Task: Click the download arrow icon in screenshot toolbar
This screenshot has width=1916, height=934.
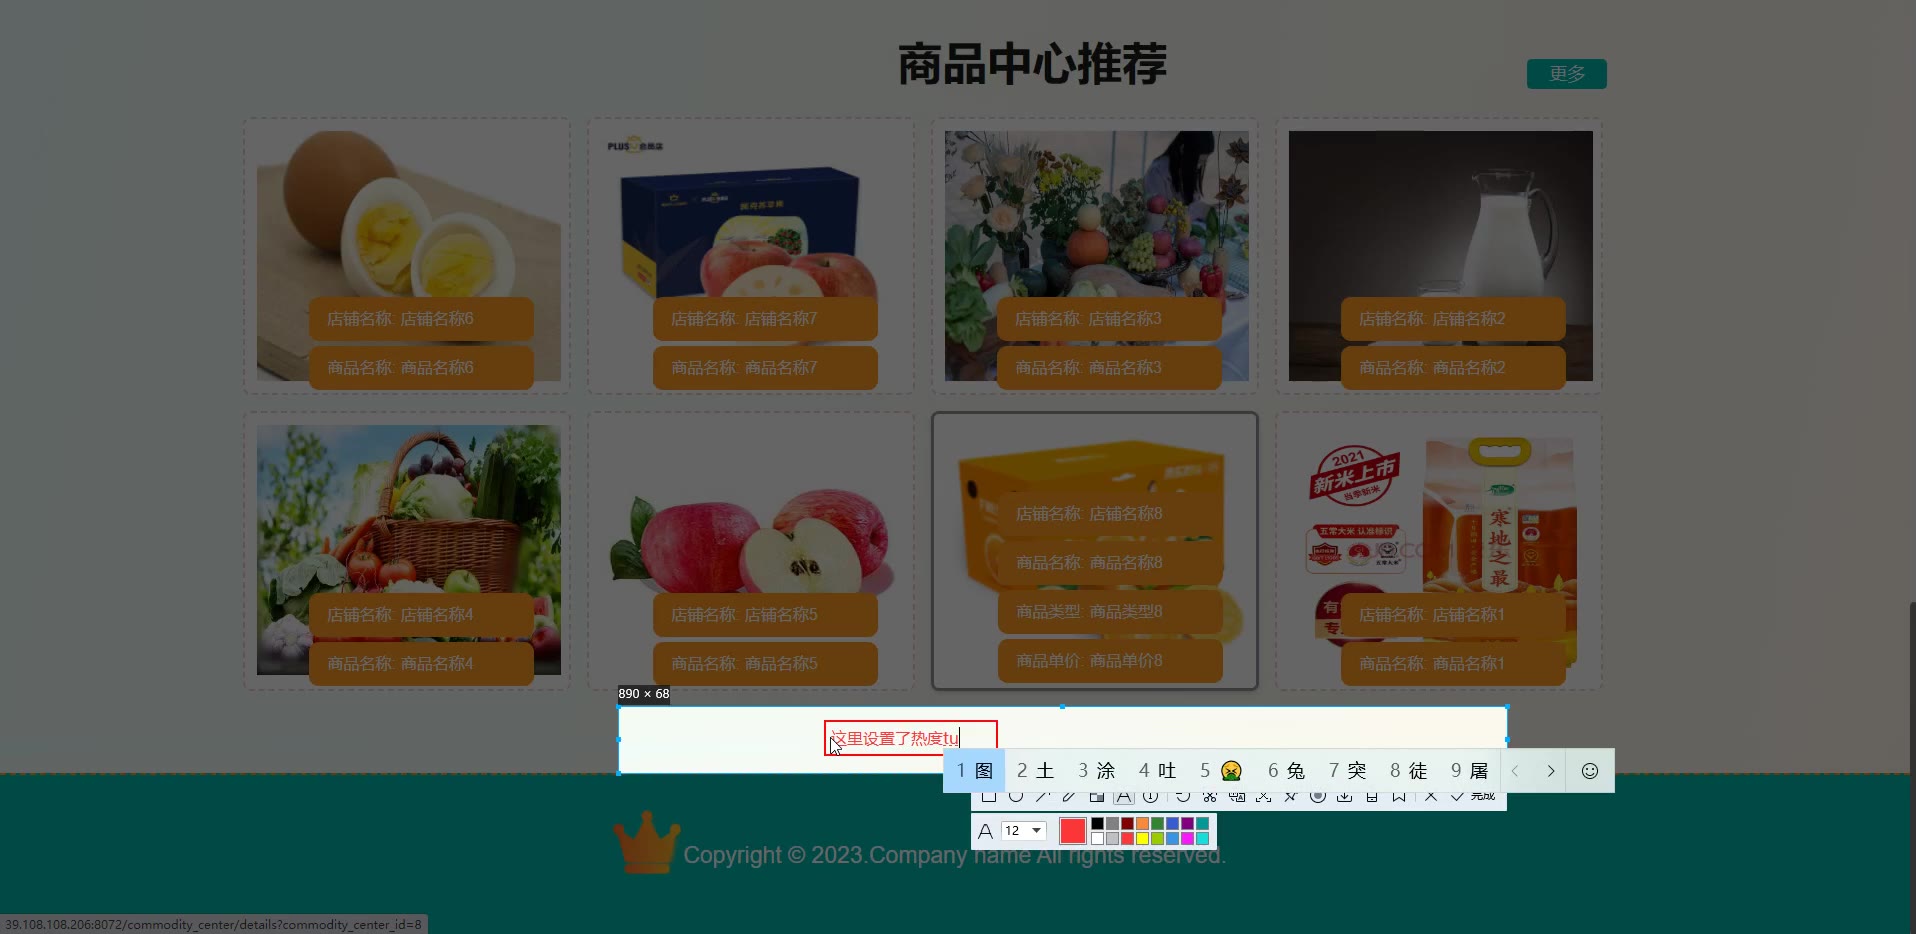Action: 1345,797
